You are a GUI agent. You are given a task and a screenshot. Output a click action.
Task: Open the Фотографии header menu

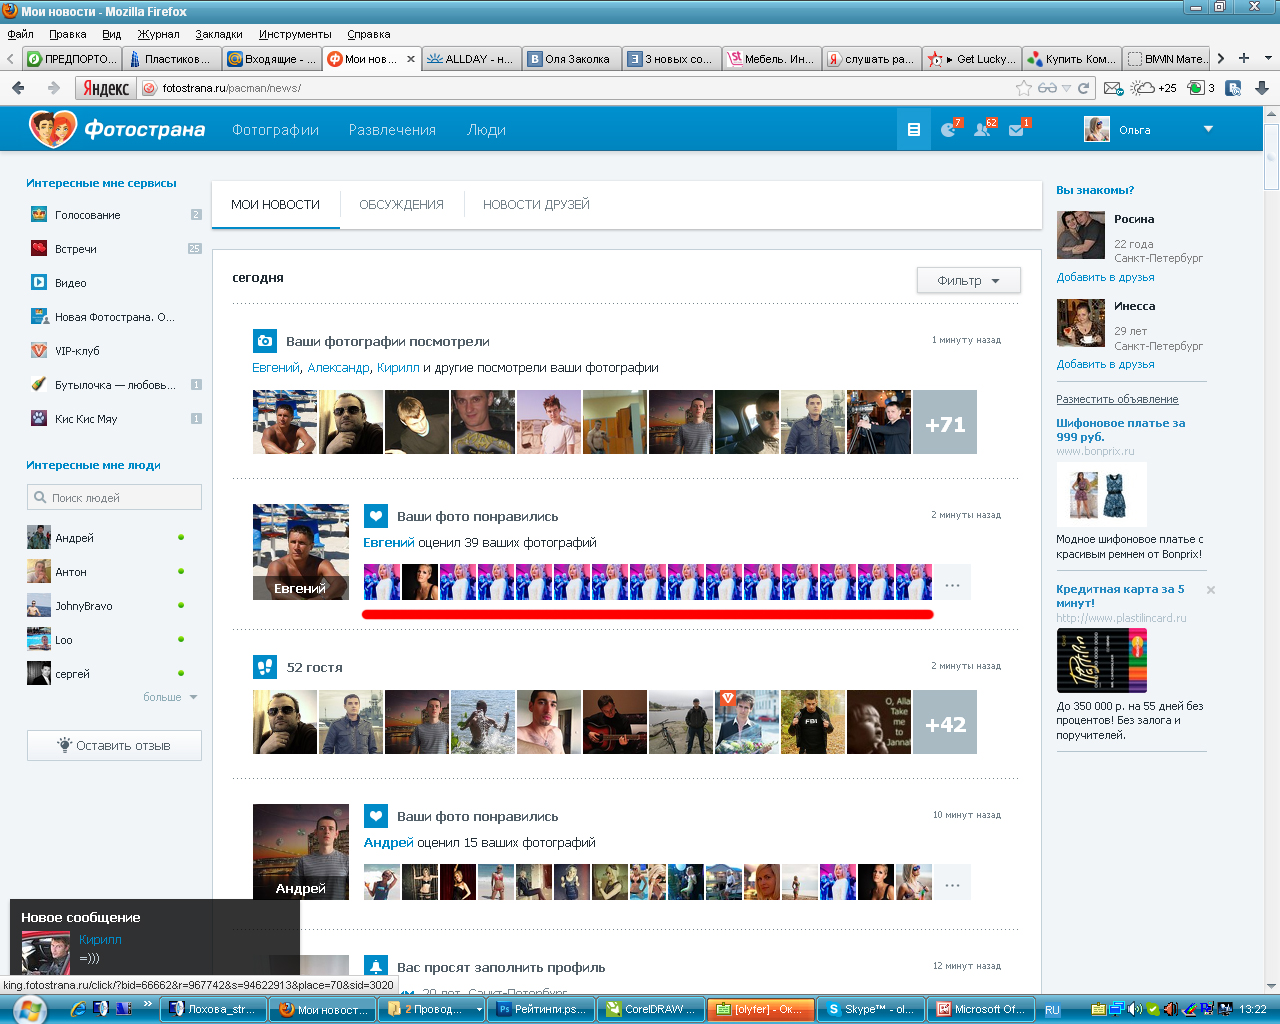[x=275, y=130]
